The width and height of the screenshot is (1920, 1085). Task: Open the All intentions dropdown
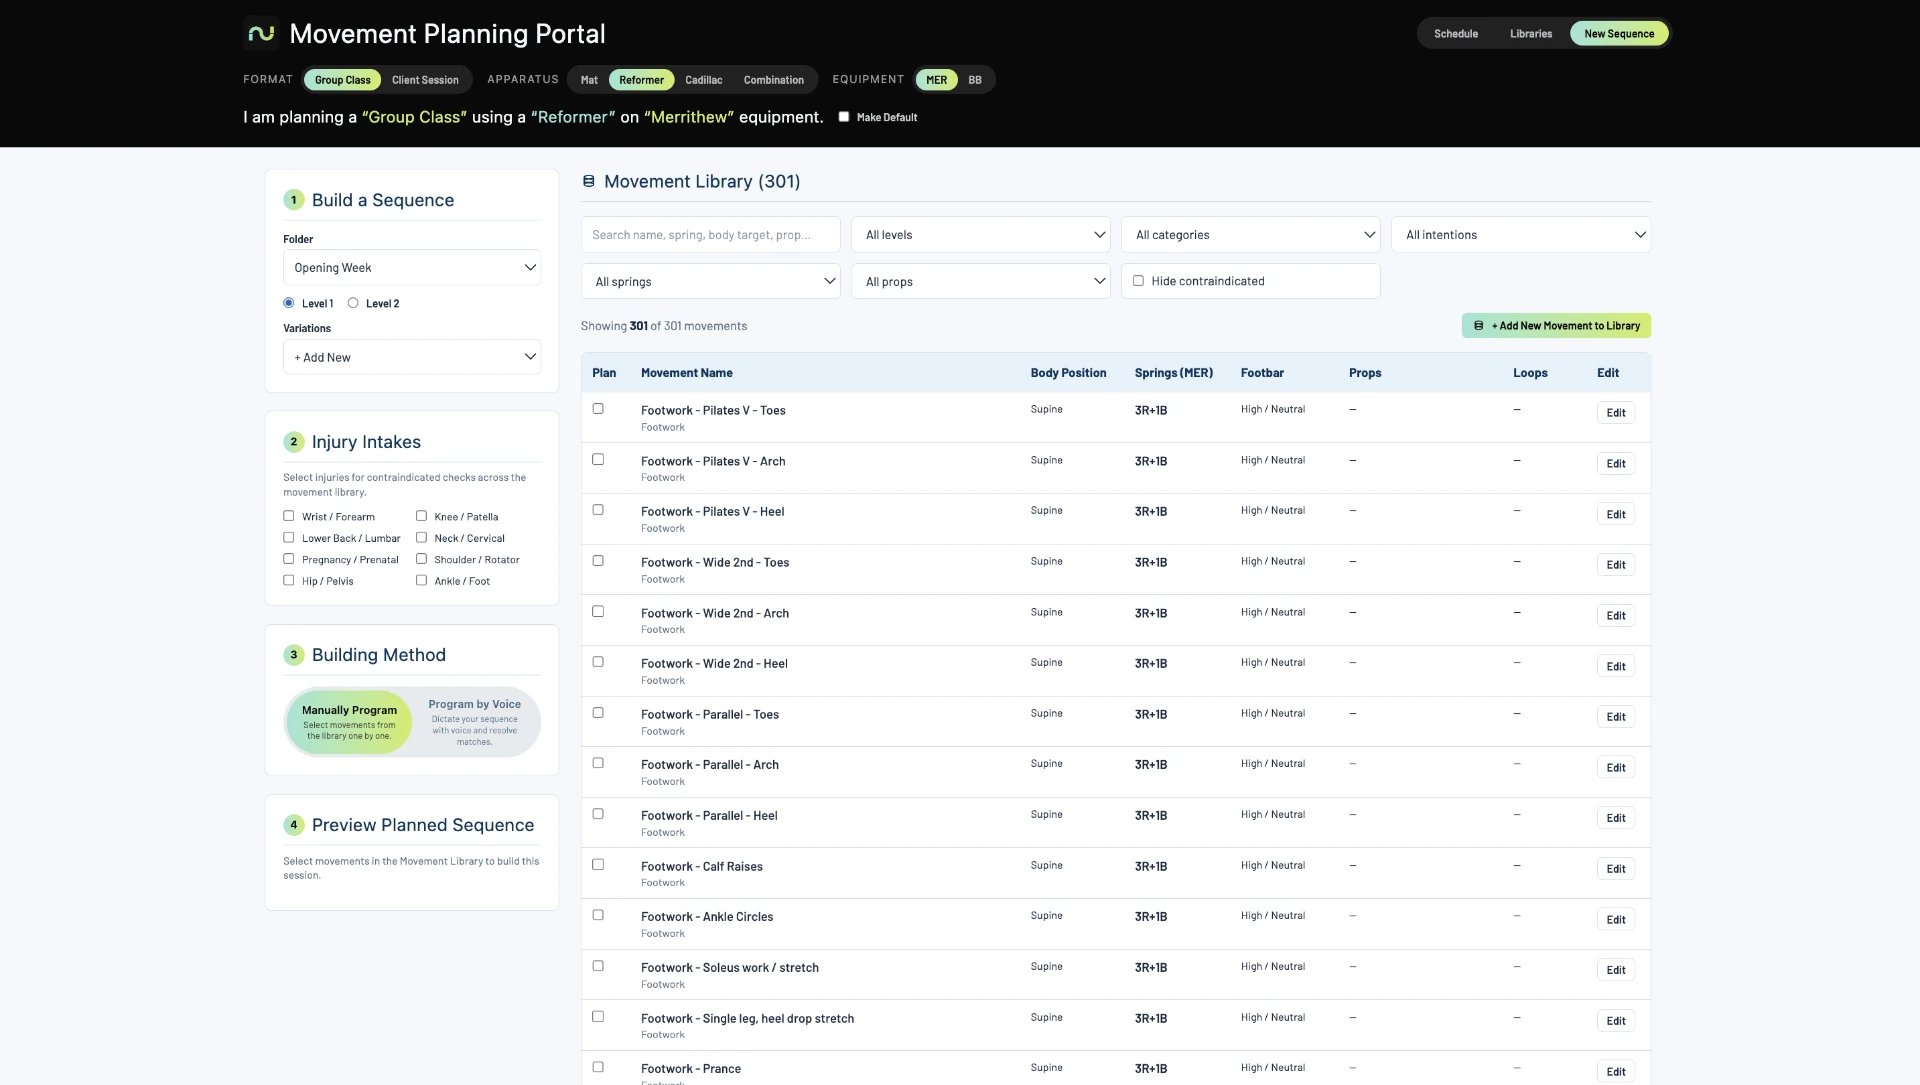click(1521, 235)
